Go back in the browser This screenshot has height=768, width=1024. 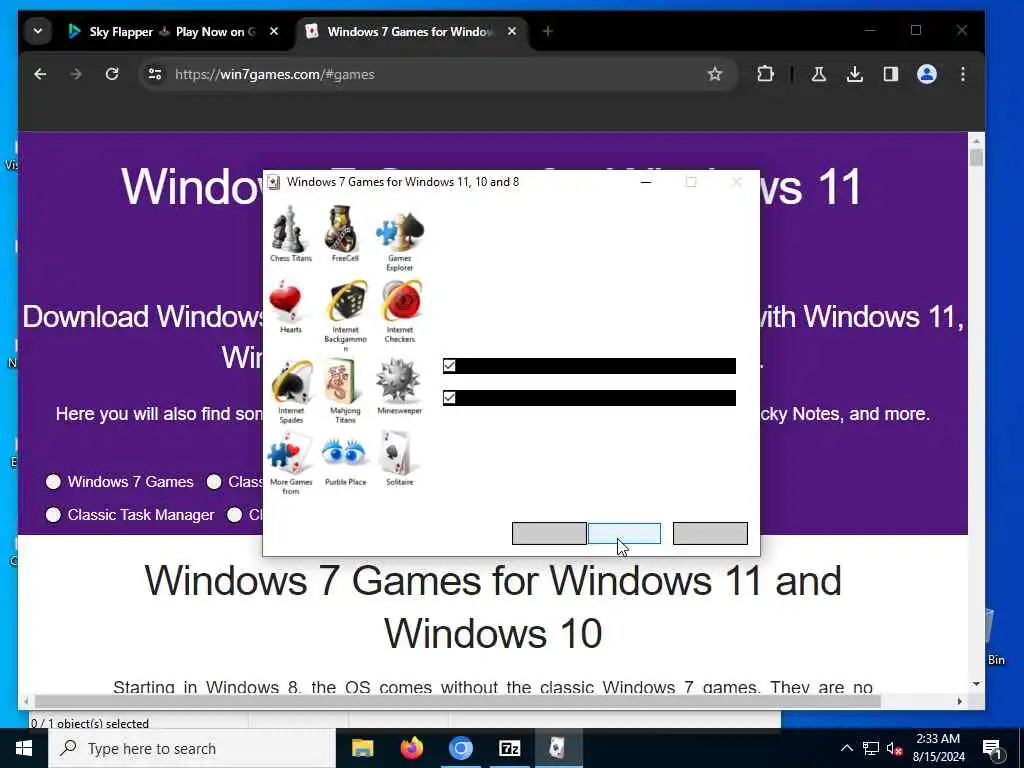(x=40, y=74)
